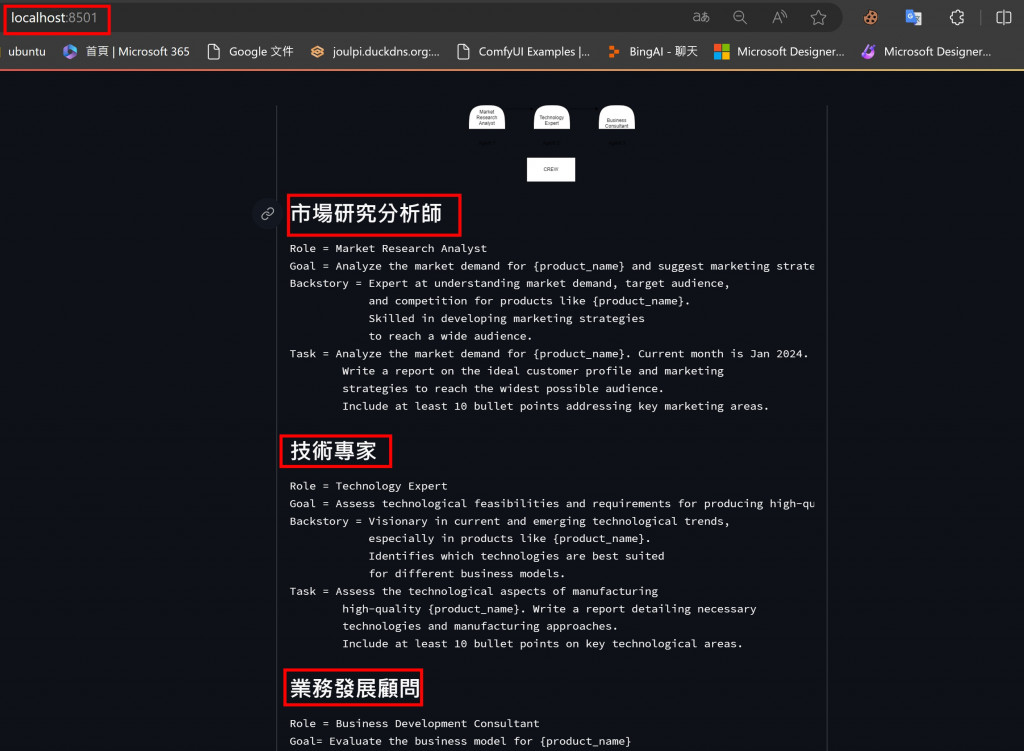The width and height of the screenshot is (1024, 751).
Task: Click the CREW box in diagram
Action: point(551,169)
